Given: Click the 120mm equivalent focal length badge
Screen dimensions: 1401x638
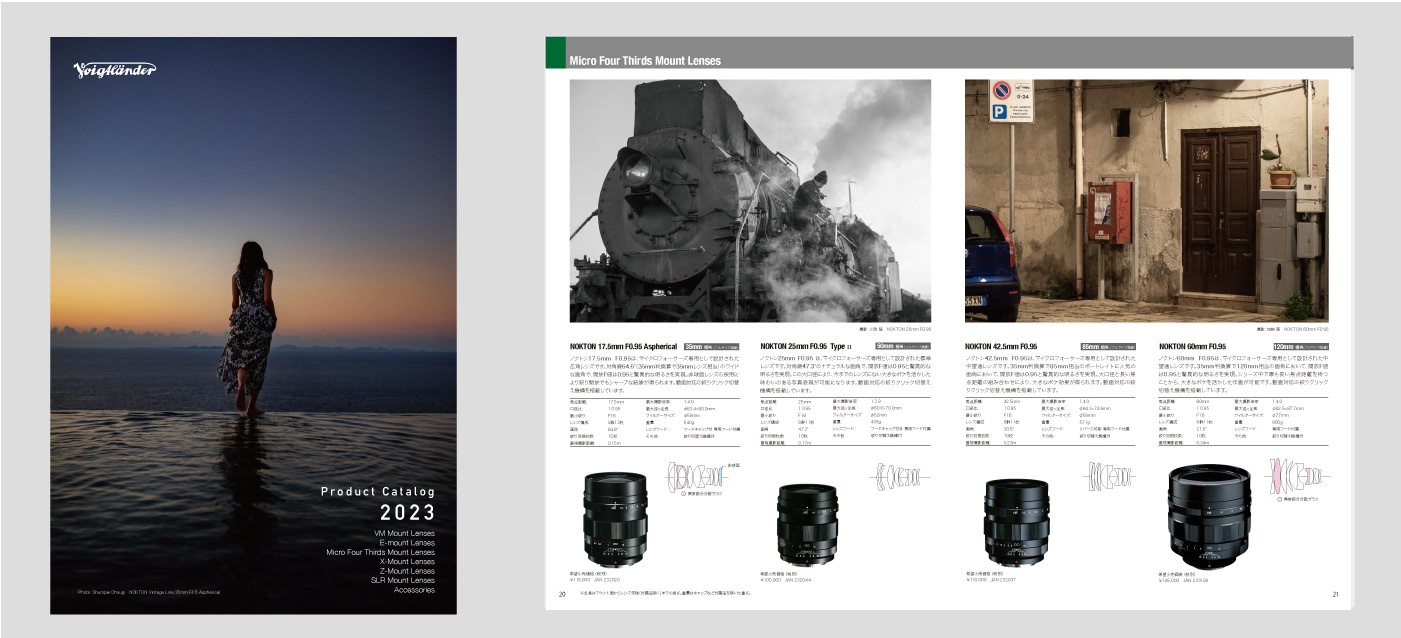Looking at the screenshot, I should click(x=1300, y=346).
